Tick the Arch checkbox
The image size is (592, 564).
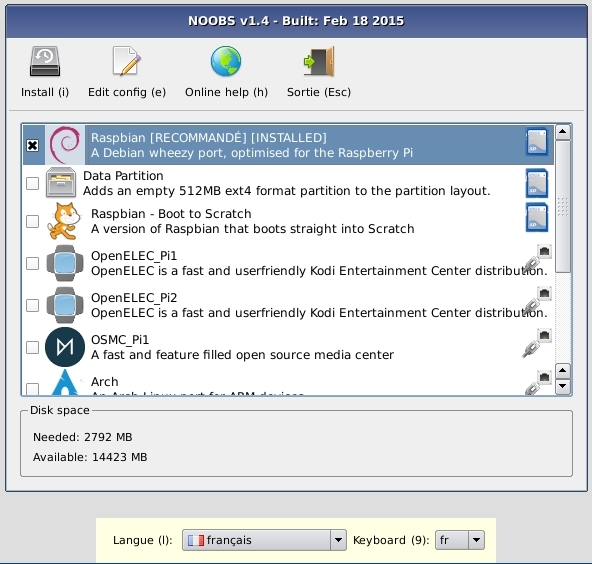[x=32, y=389]
